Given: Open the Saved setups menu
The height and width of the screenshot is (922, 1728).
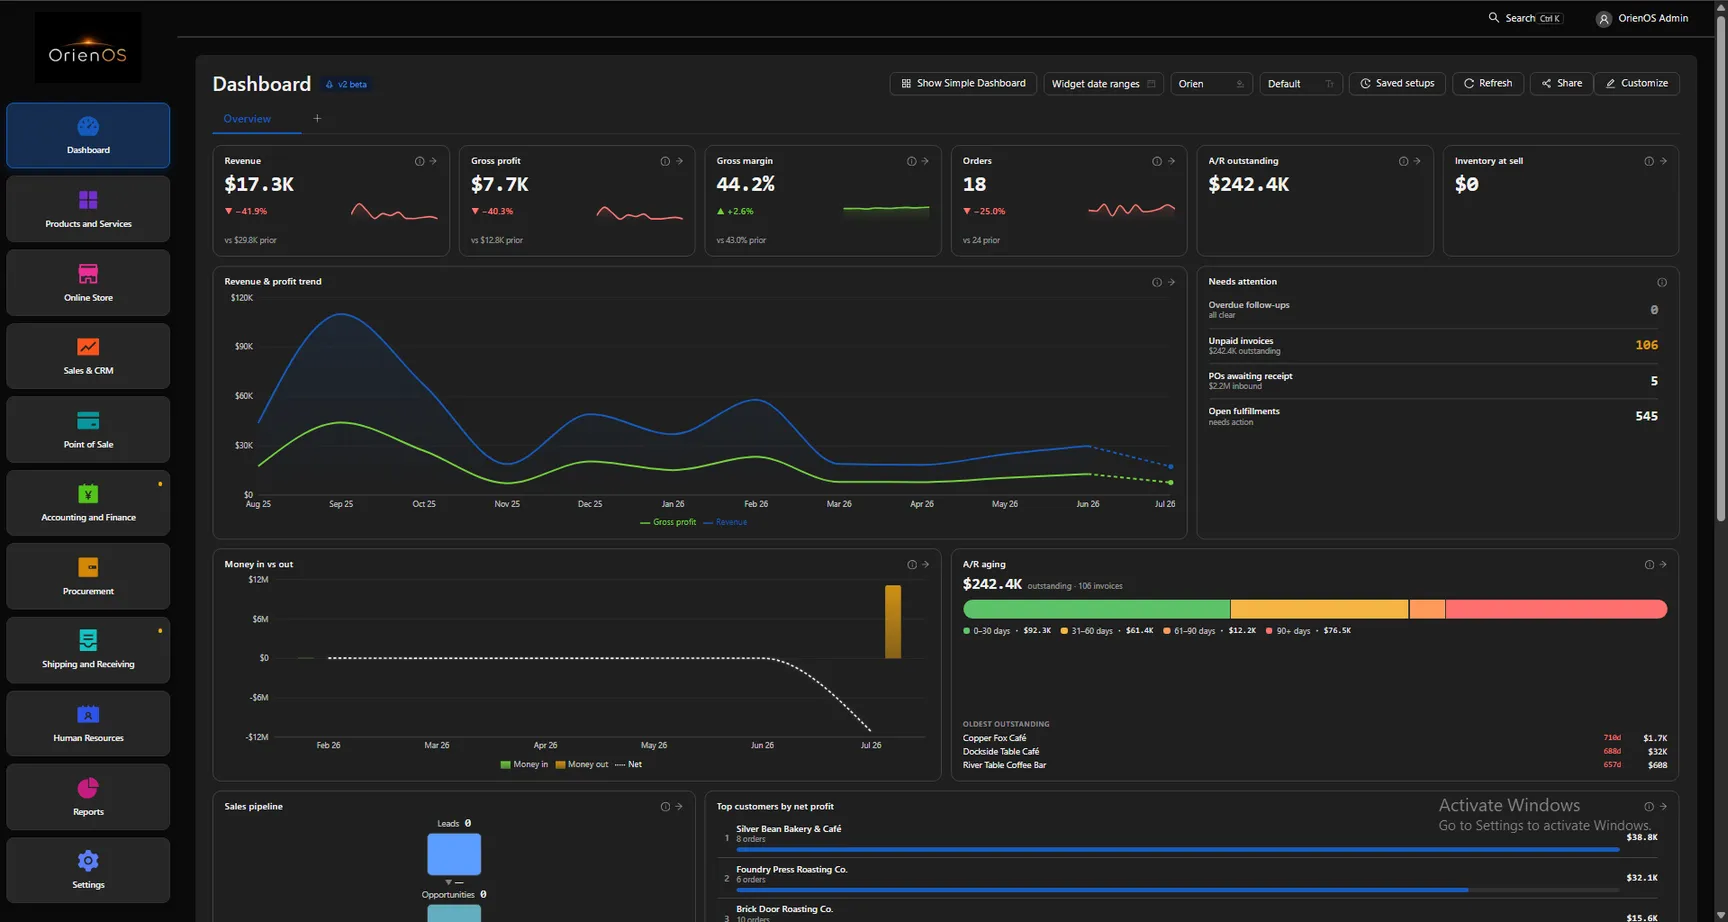Looking at the screenshot, I should pyautogui.click(x=1397, y=84).
